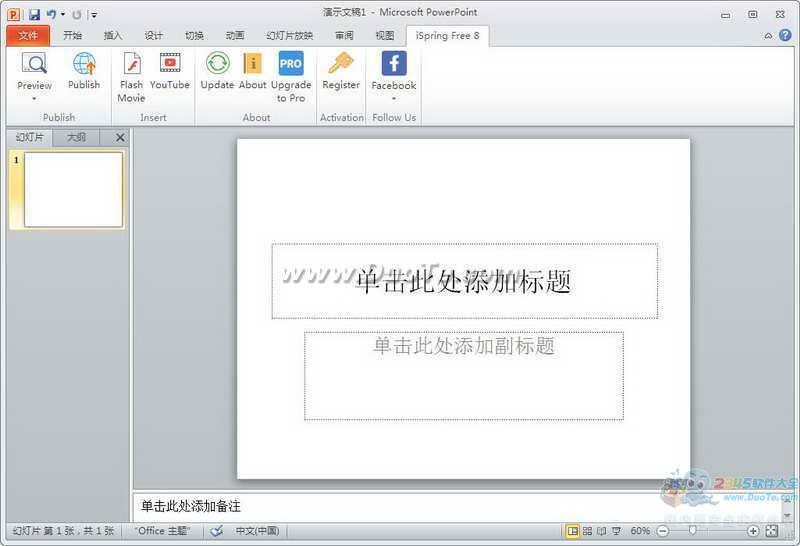Screen dimensions: 800x546
Task: Switch to the 切换 ribbon tab
Action: pyautogui.click(x=194, y=35)
